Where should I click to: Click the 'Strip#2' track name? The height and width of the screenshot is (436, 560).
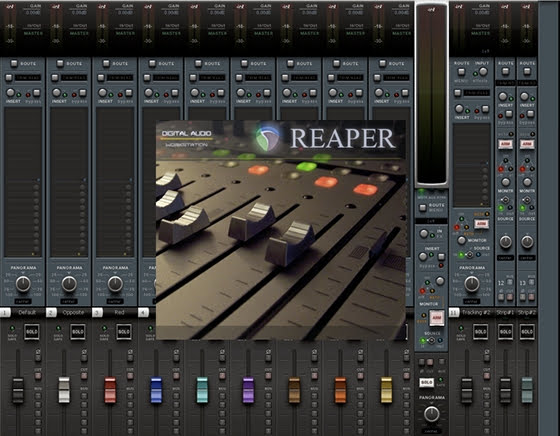click(527, 312)
